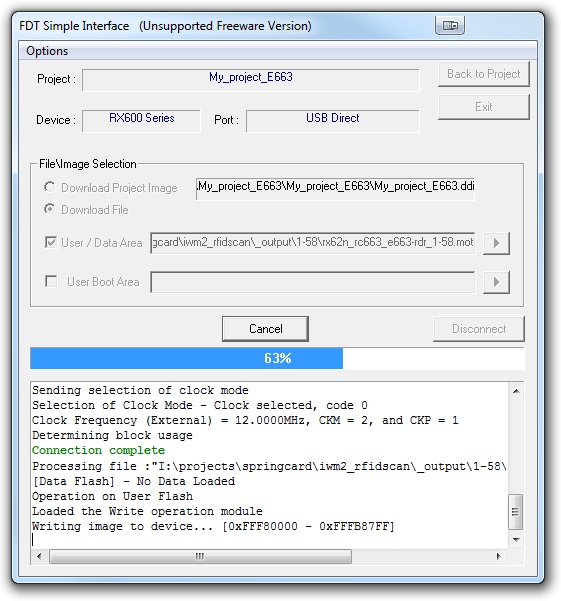561x601 pixels.
Task: Toggle User / Data Area checkbox
Action: (51, 243)
